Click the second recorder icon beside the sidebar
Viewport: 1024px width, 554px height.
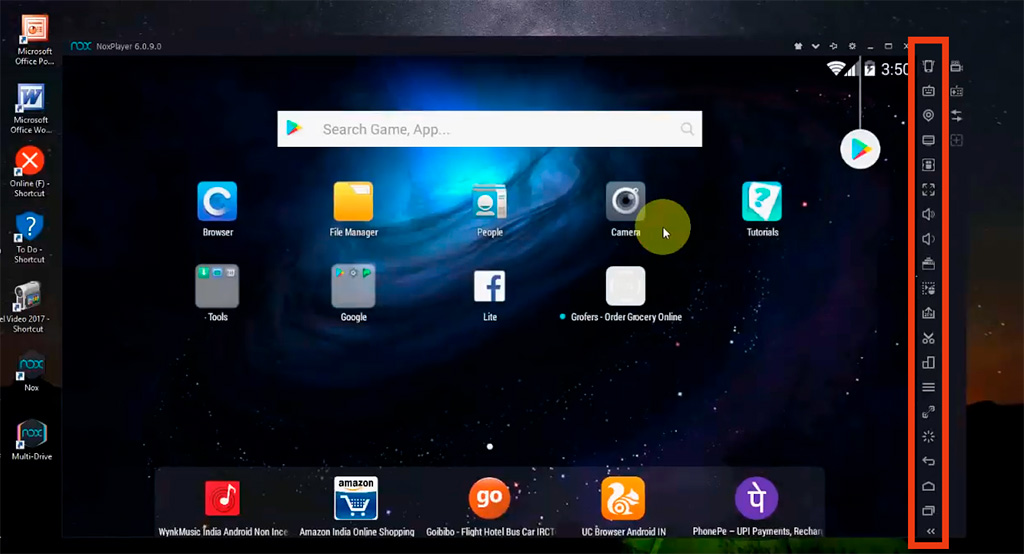tap(956, 91)
